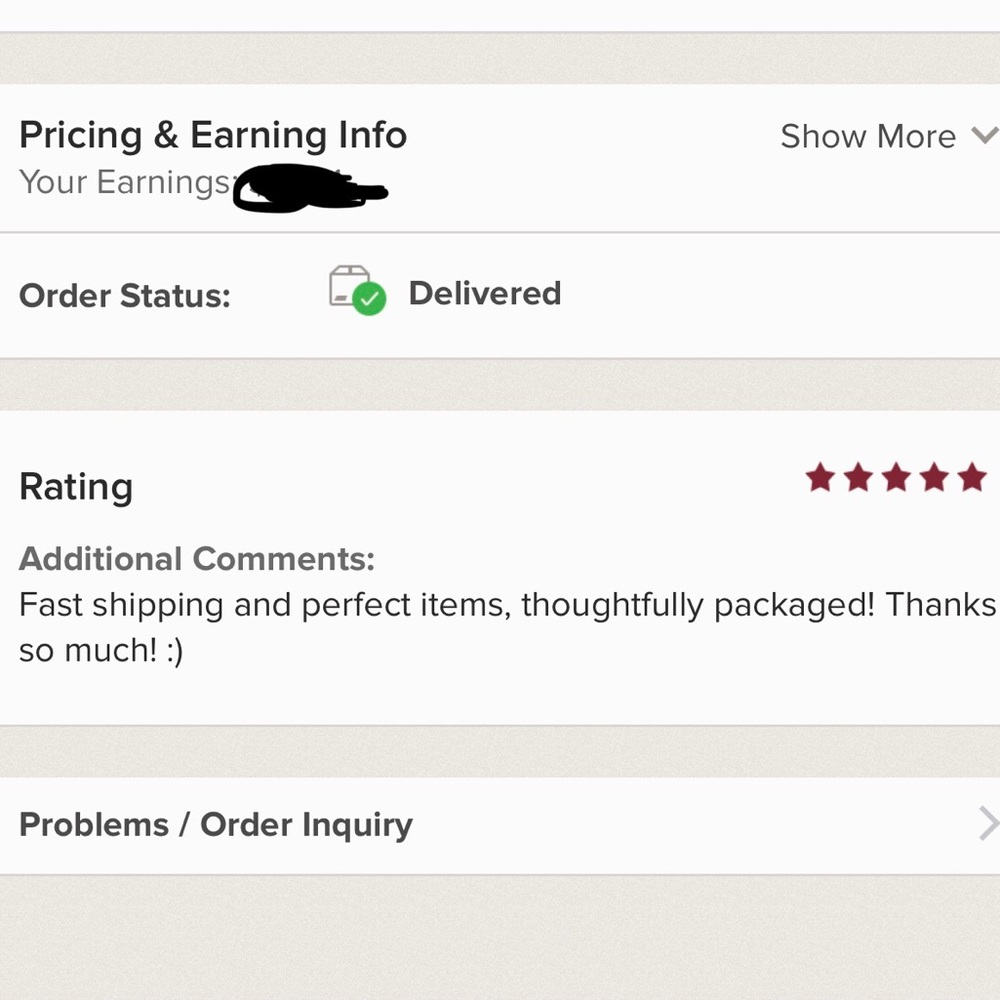The height and width of the screenshot is (1000, 1000).
Task: Open the Problems / Order Inquiry row
Action: 216,825
